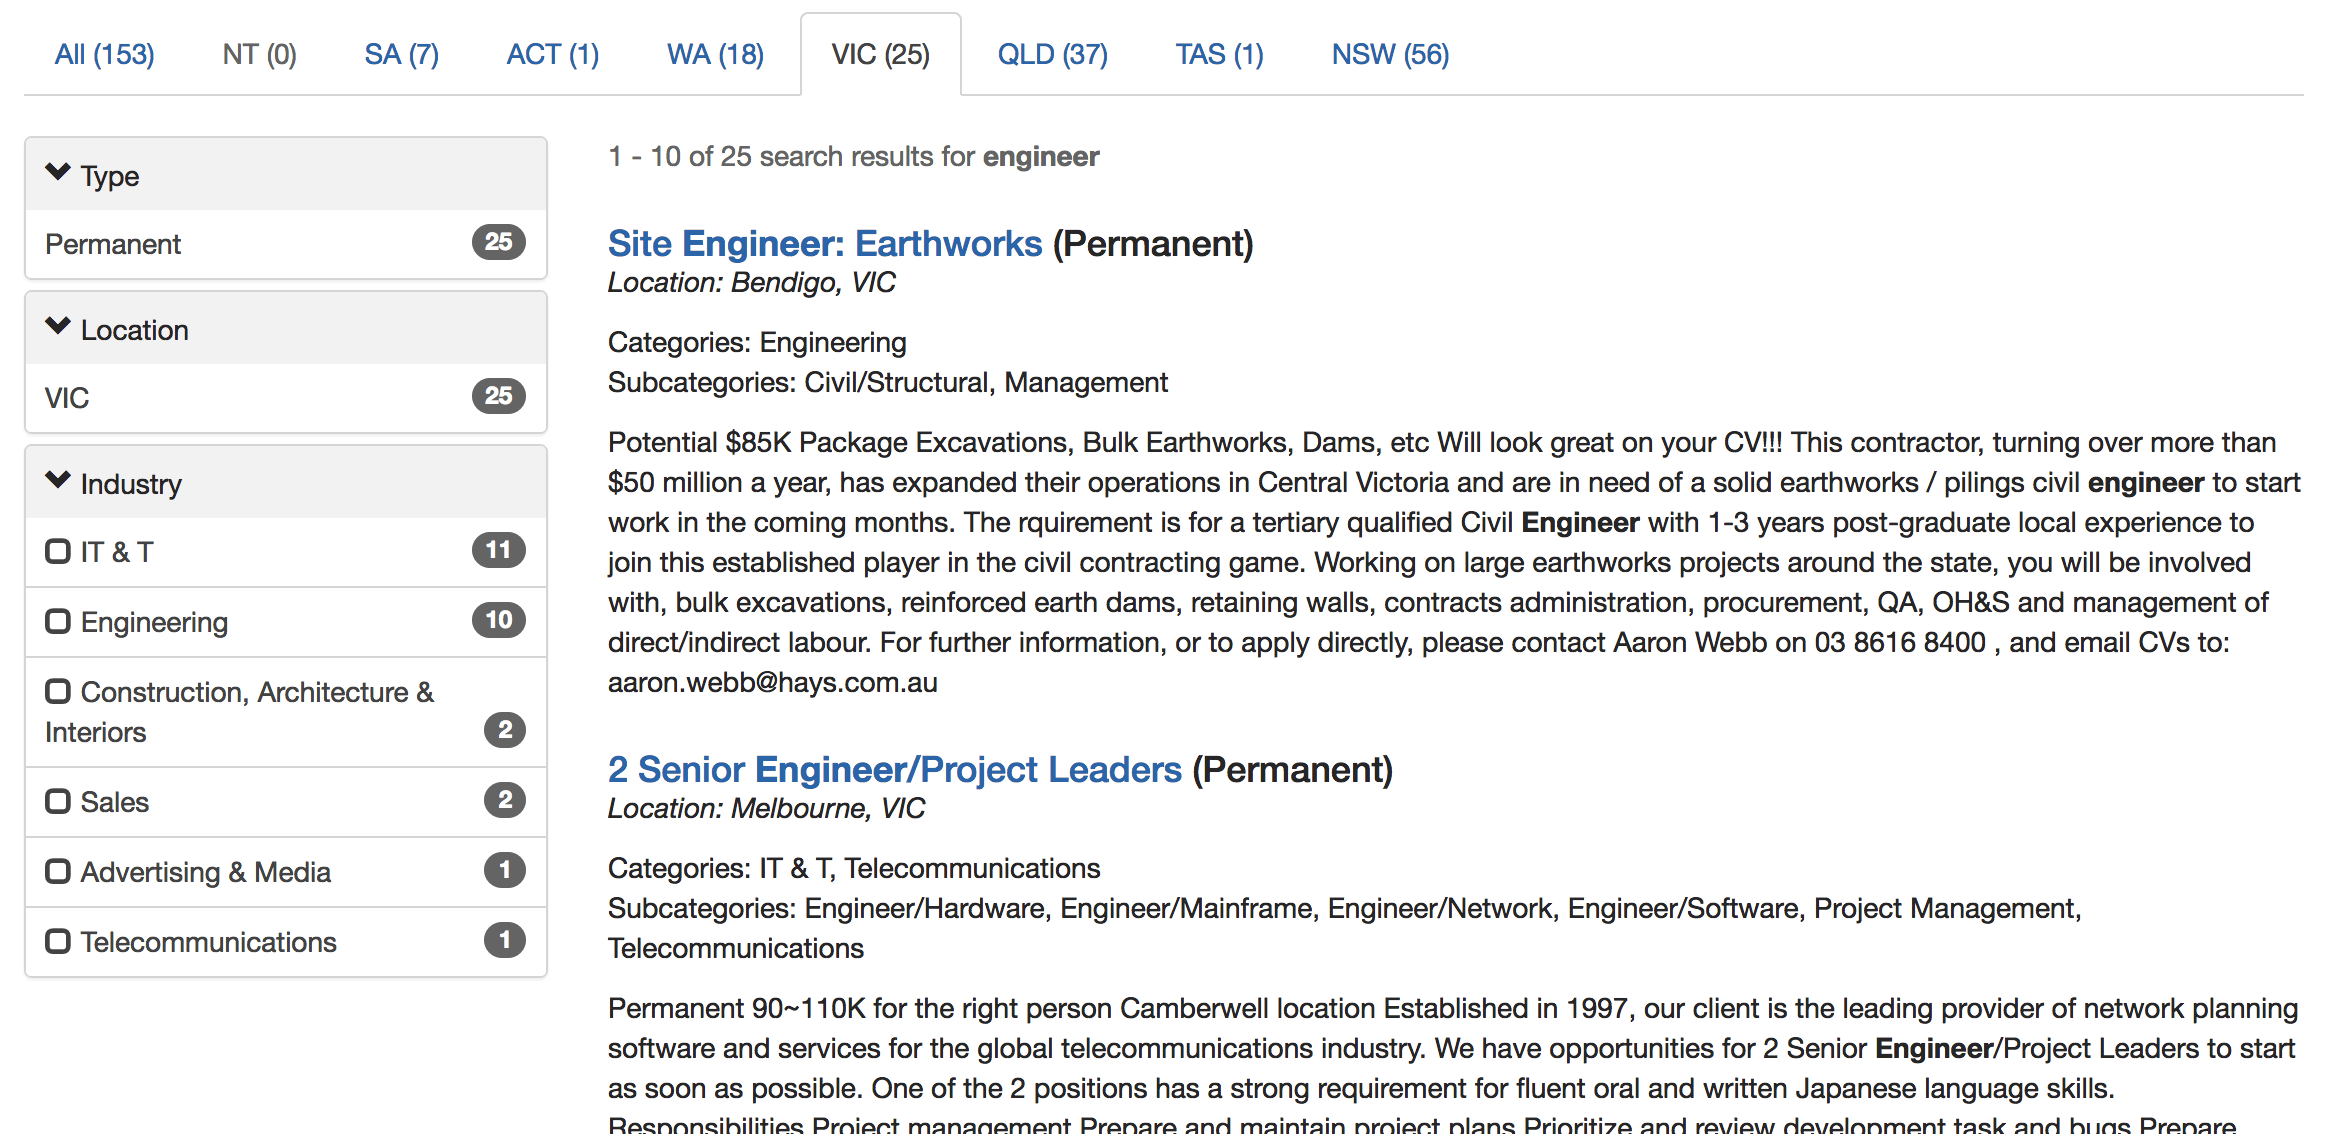The image size is (2342, 1134).
Task: Open 2 Senior Engineer/Project Leaders link
Action: tap(894, 770)
